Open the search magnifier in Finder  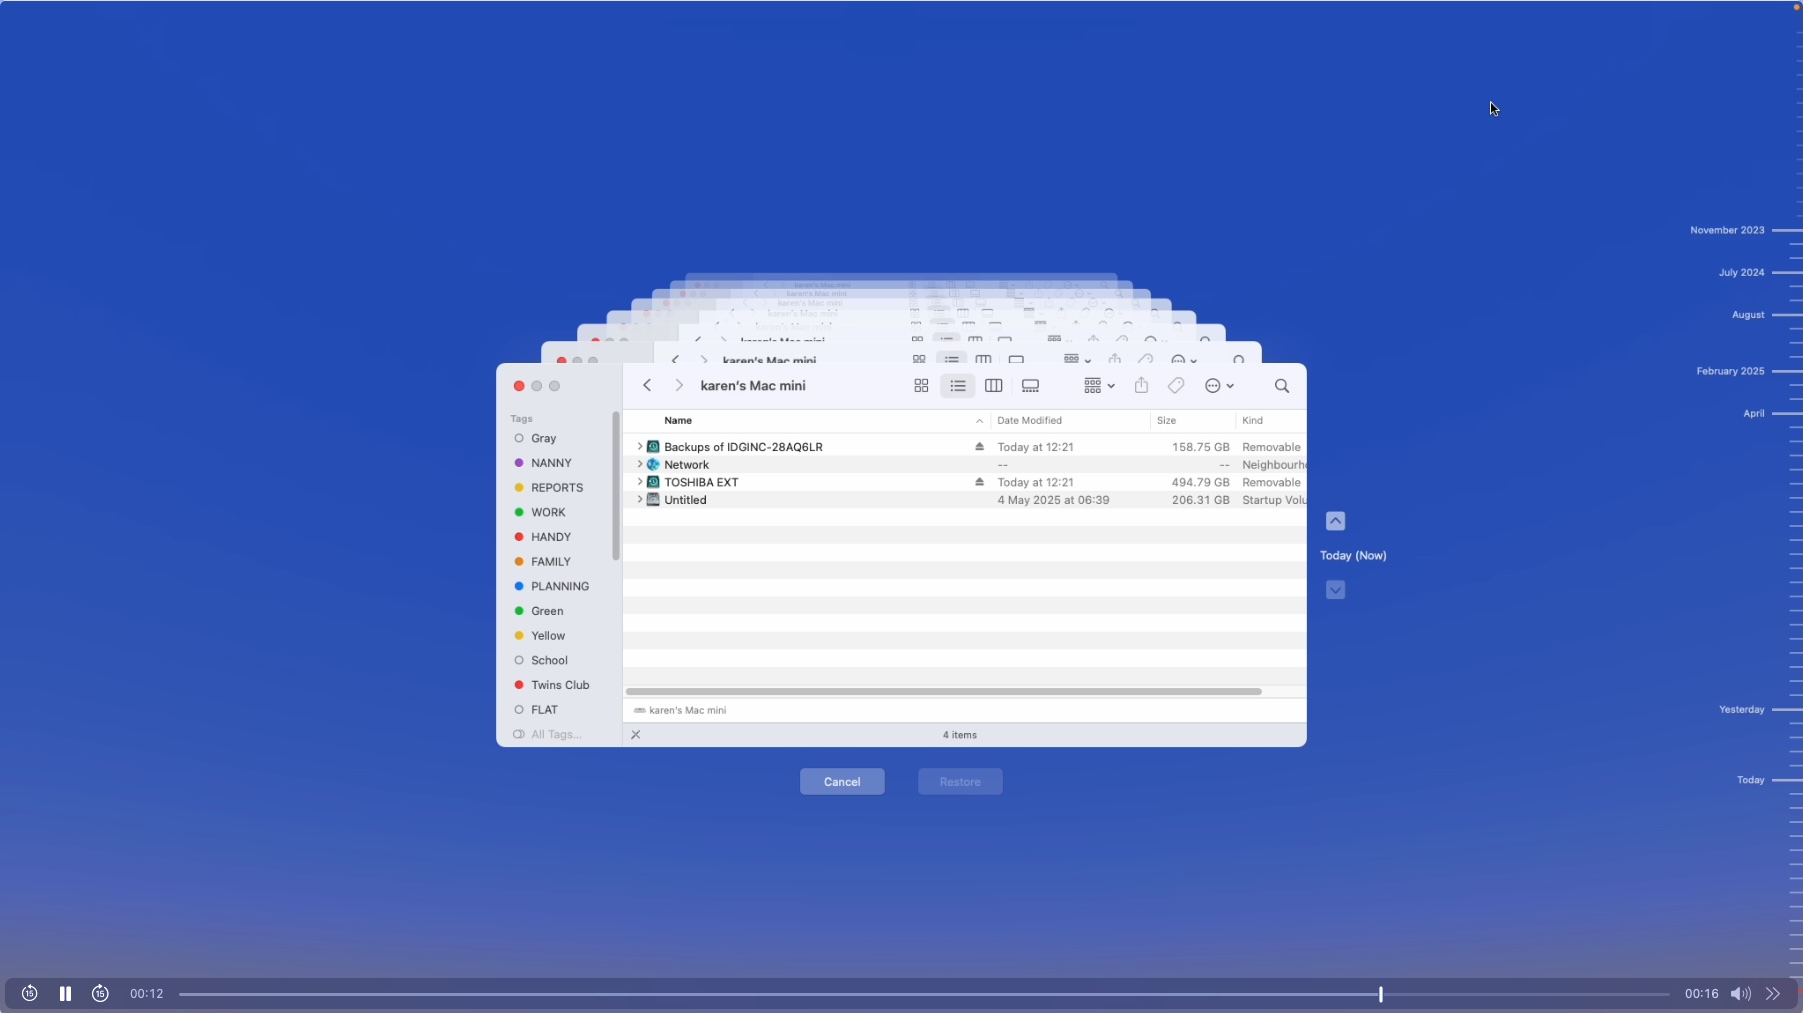(x=1281, y=386)
